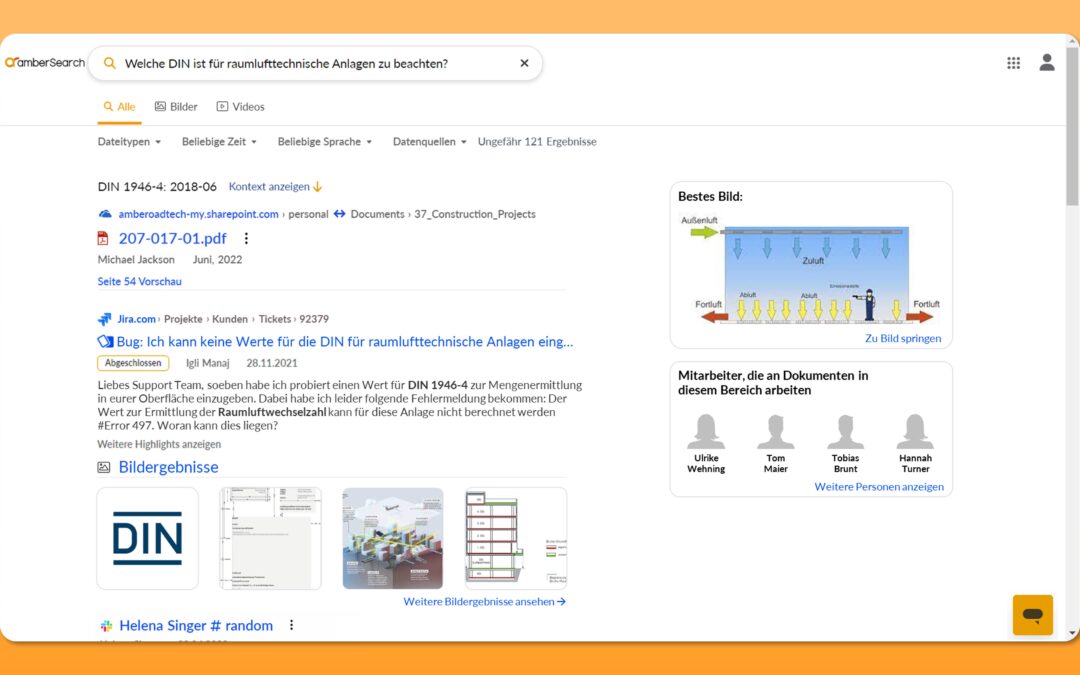Clear the search query with the X

(524, 63)
